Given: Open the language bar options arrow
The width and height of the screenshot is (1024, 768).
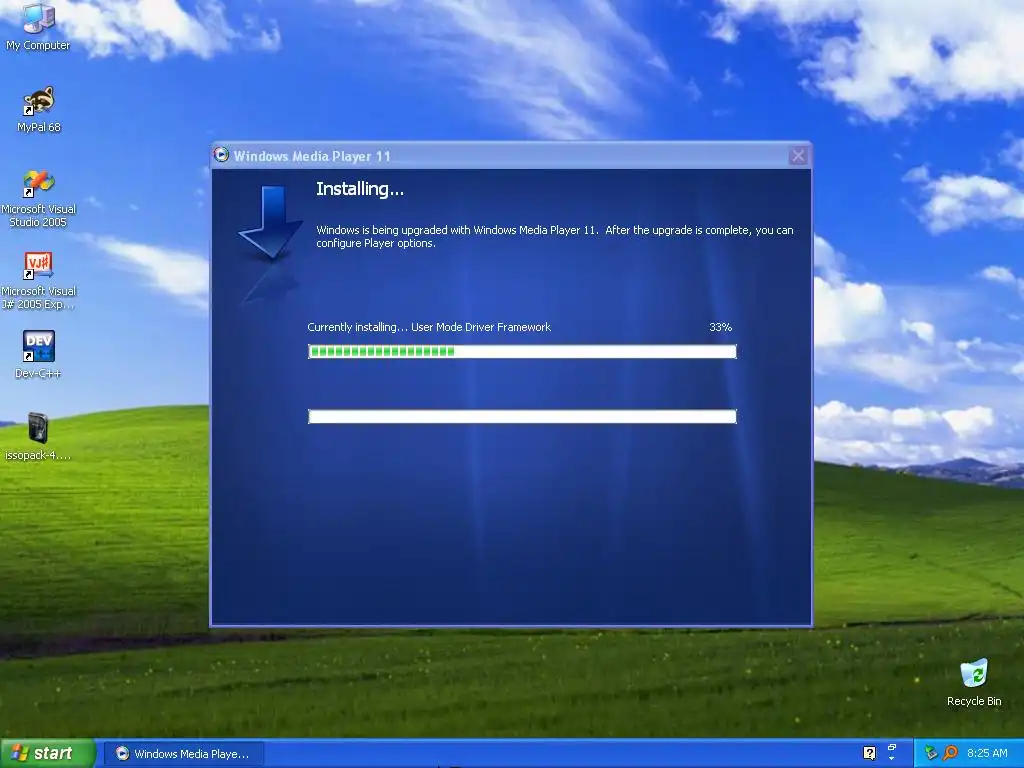Looking at the screenshot, I should [x=892, y=759].
